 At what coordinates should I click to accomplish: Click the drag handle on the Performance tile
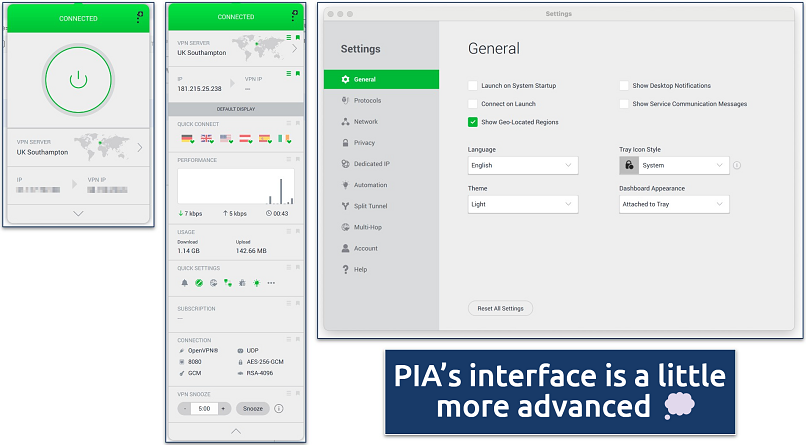pyautogui.click(x=289, y=159)
